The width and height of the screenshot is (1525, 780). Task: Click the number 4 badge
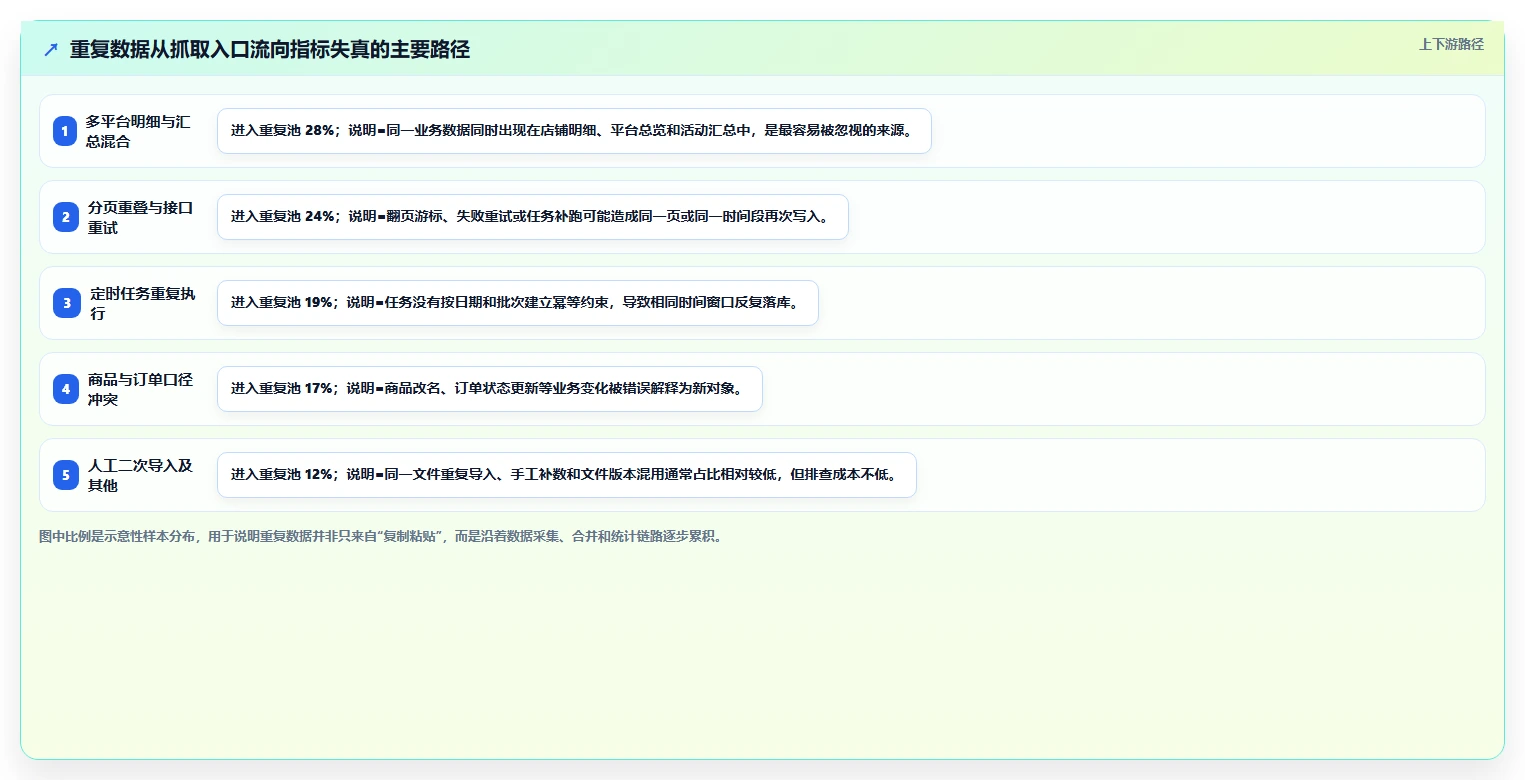[x=66, y=389]
